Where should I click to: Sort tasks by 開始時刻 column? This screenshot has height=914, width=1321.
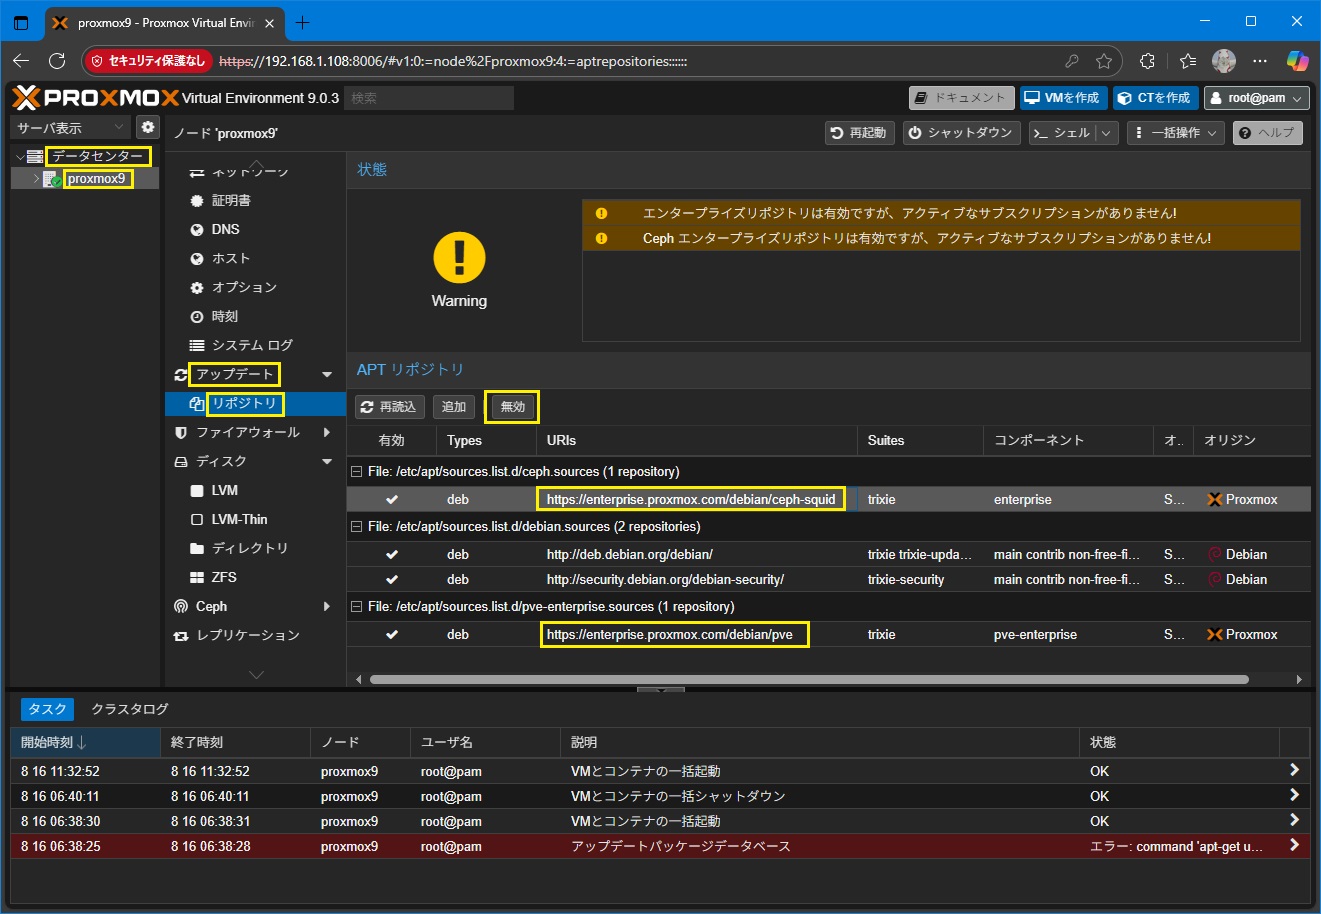(x=86, y=742)
